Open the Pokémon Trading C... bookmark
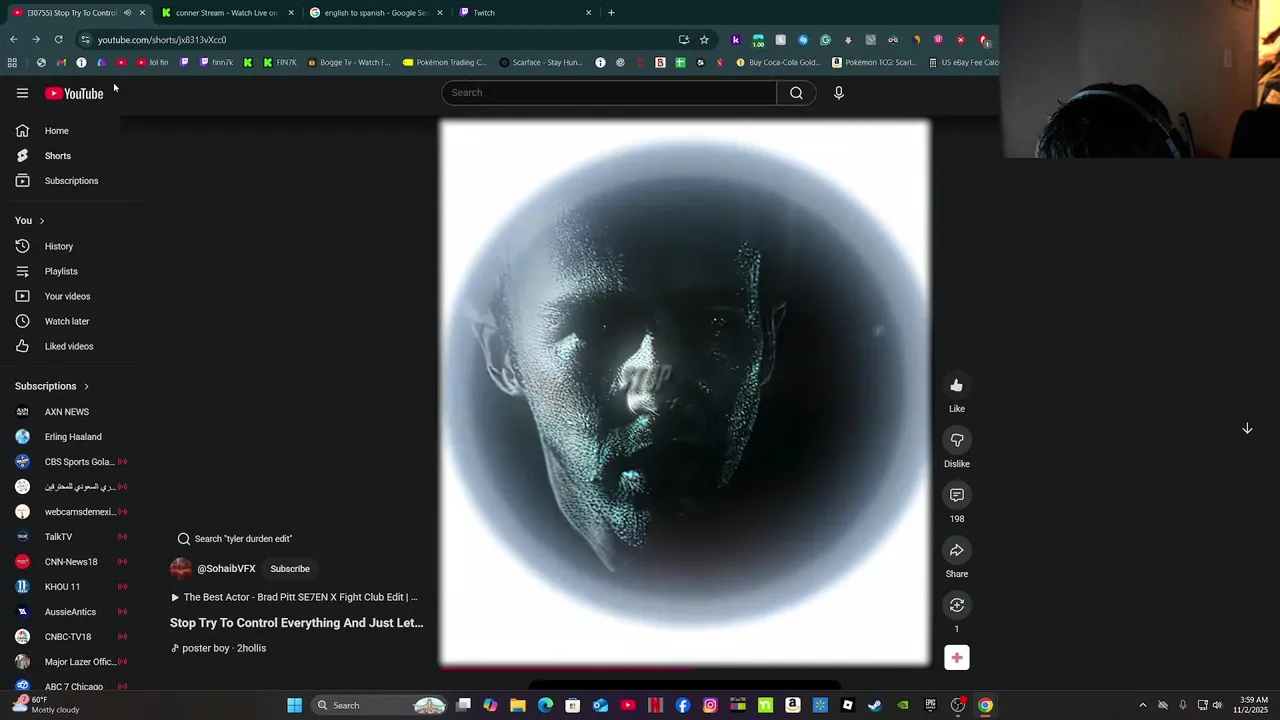The width and height of the screenshot is (1280, 720). 444,63
